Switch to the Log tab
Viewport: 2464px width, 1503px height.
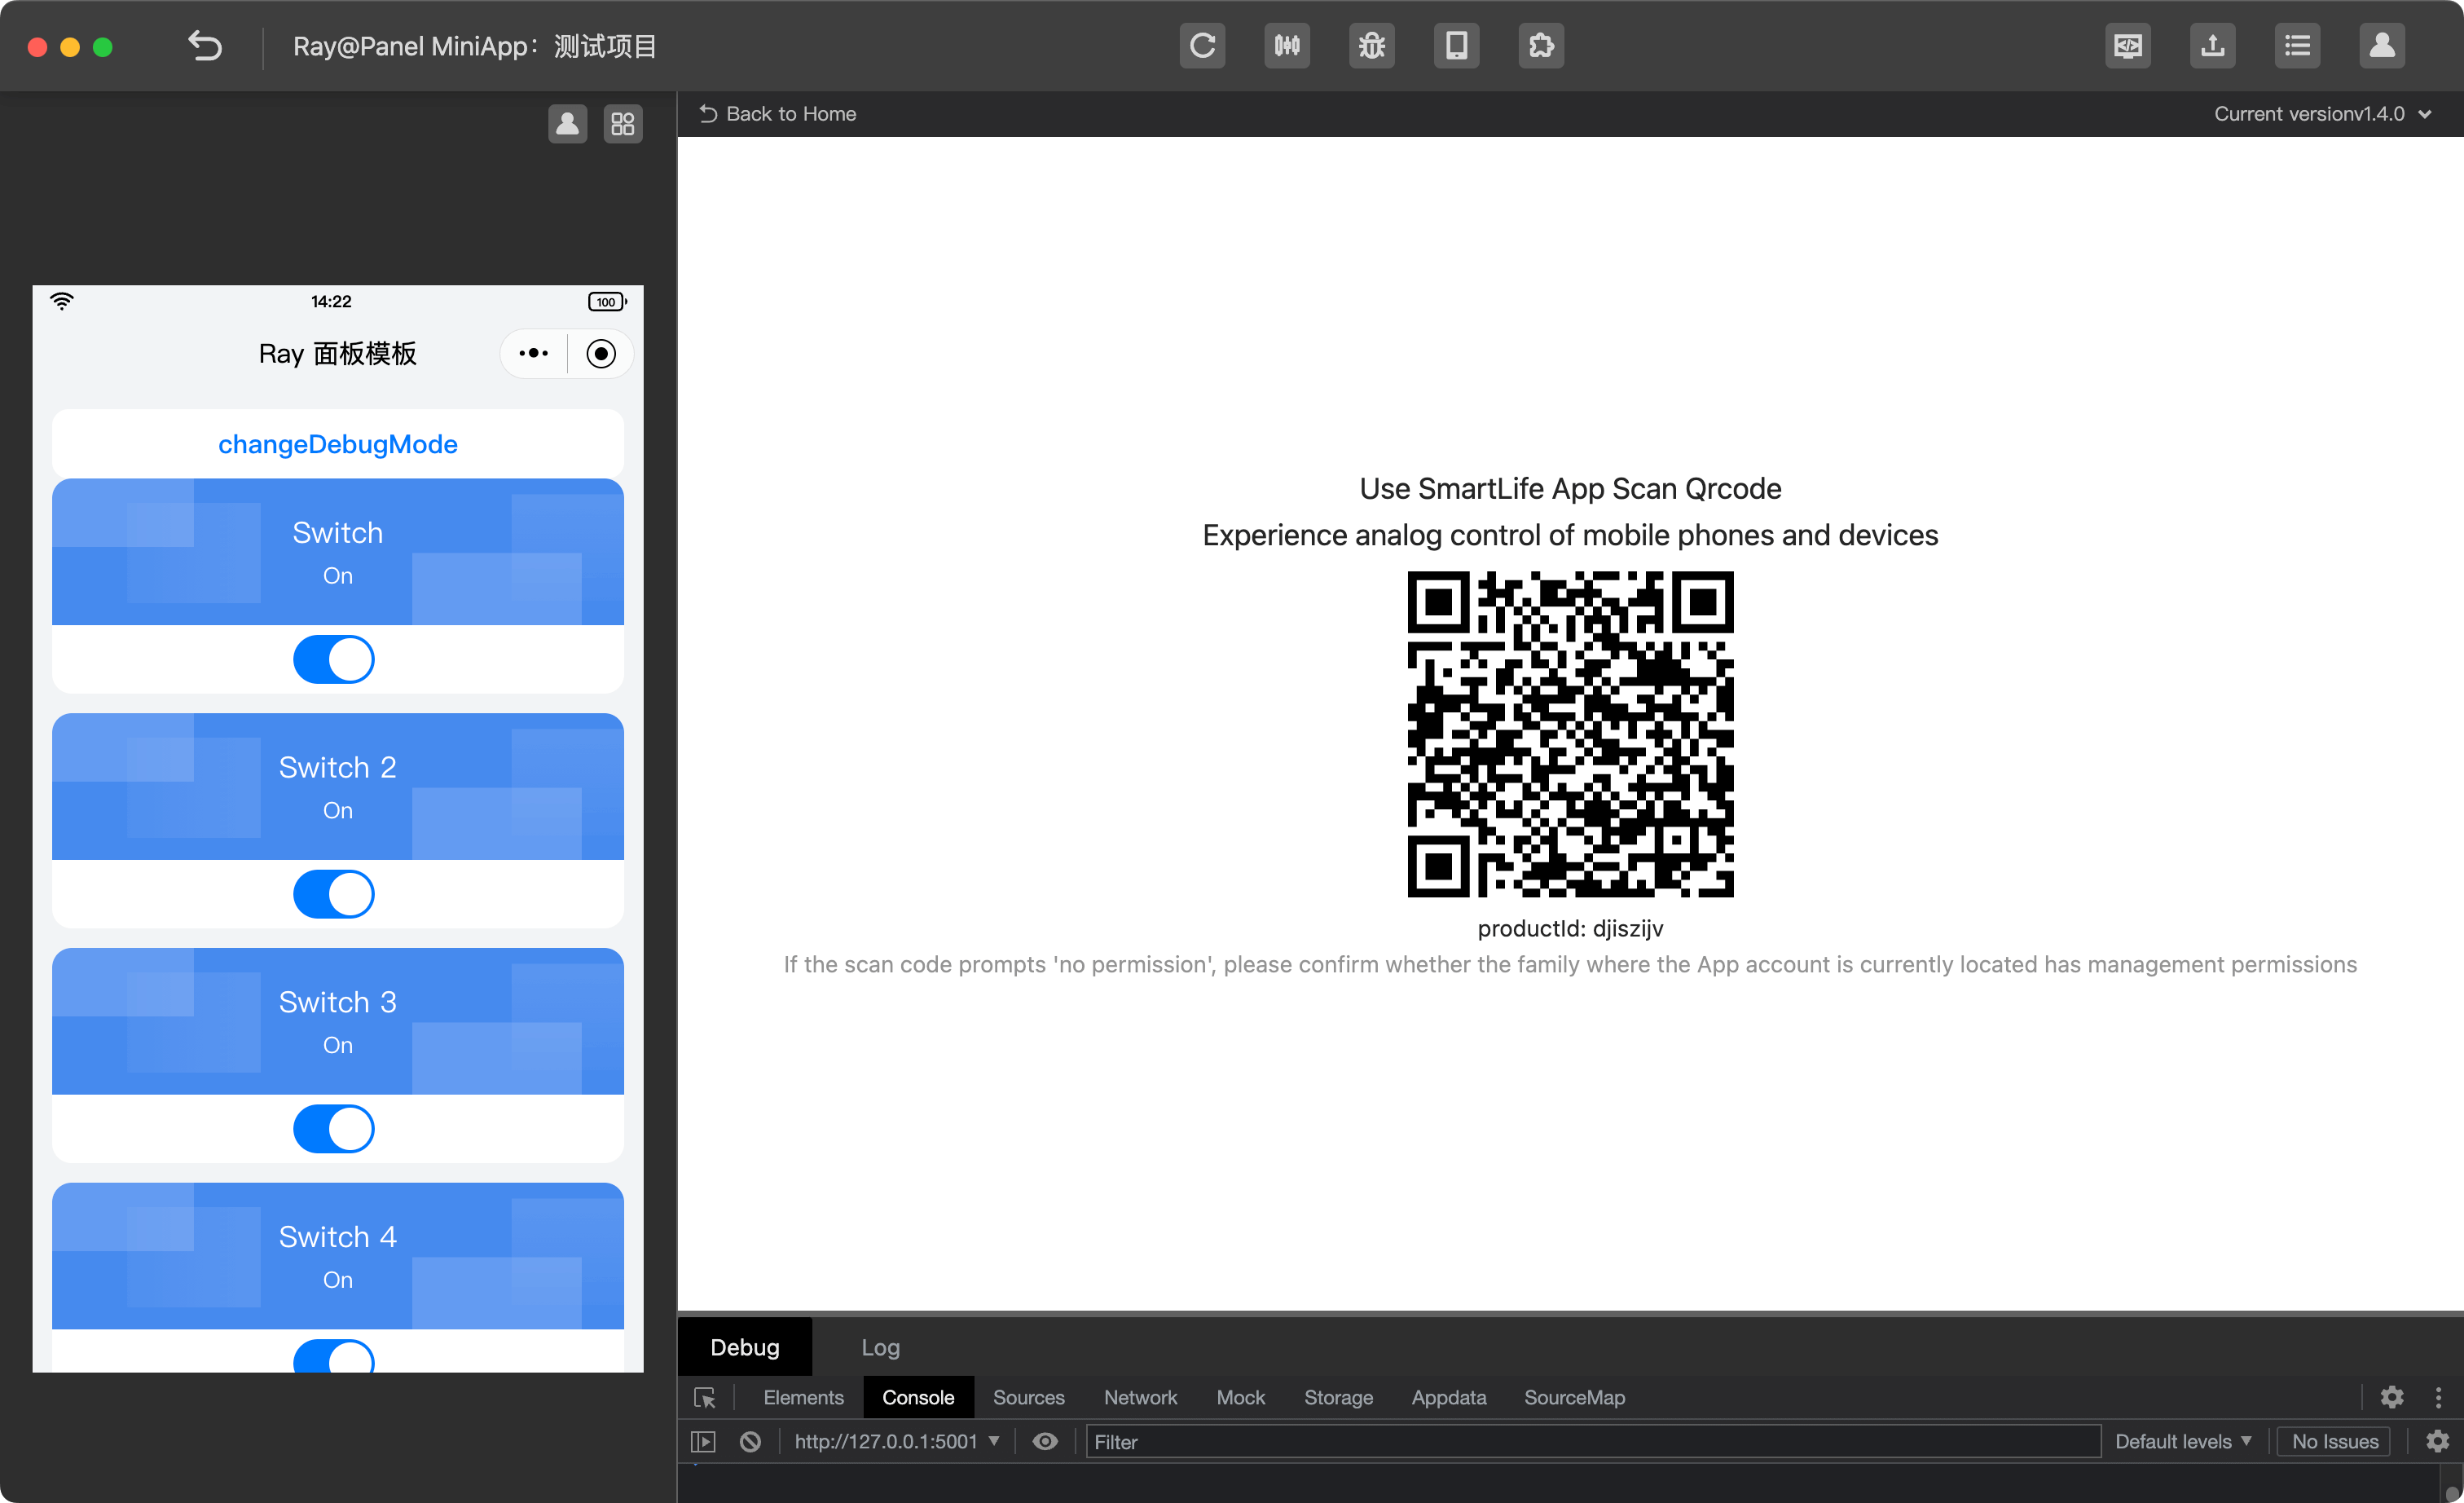tap(880, 1347)
